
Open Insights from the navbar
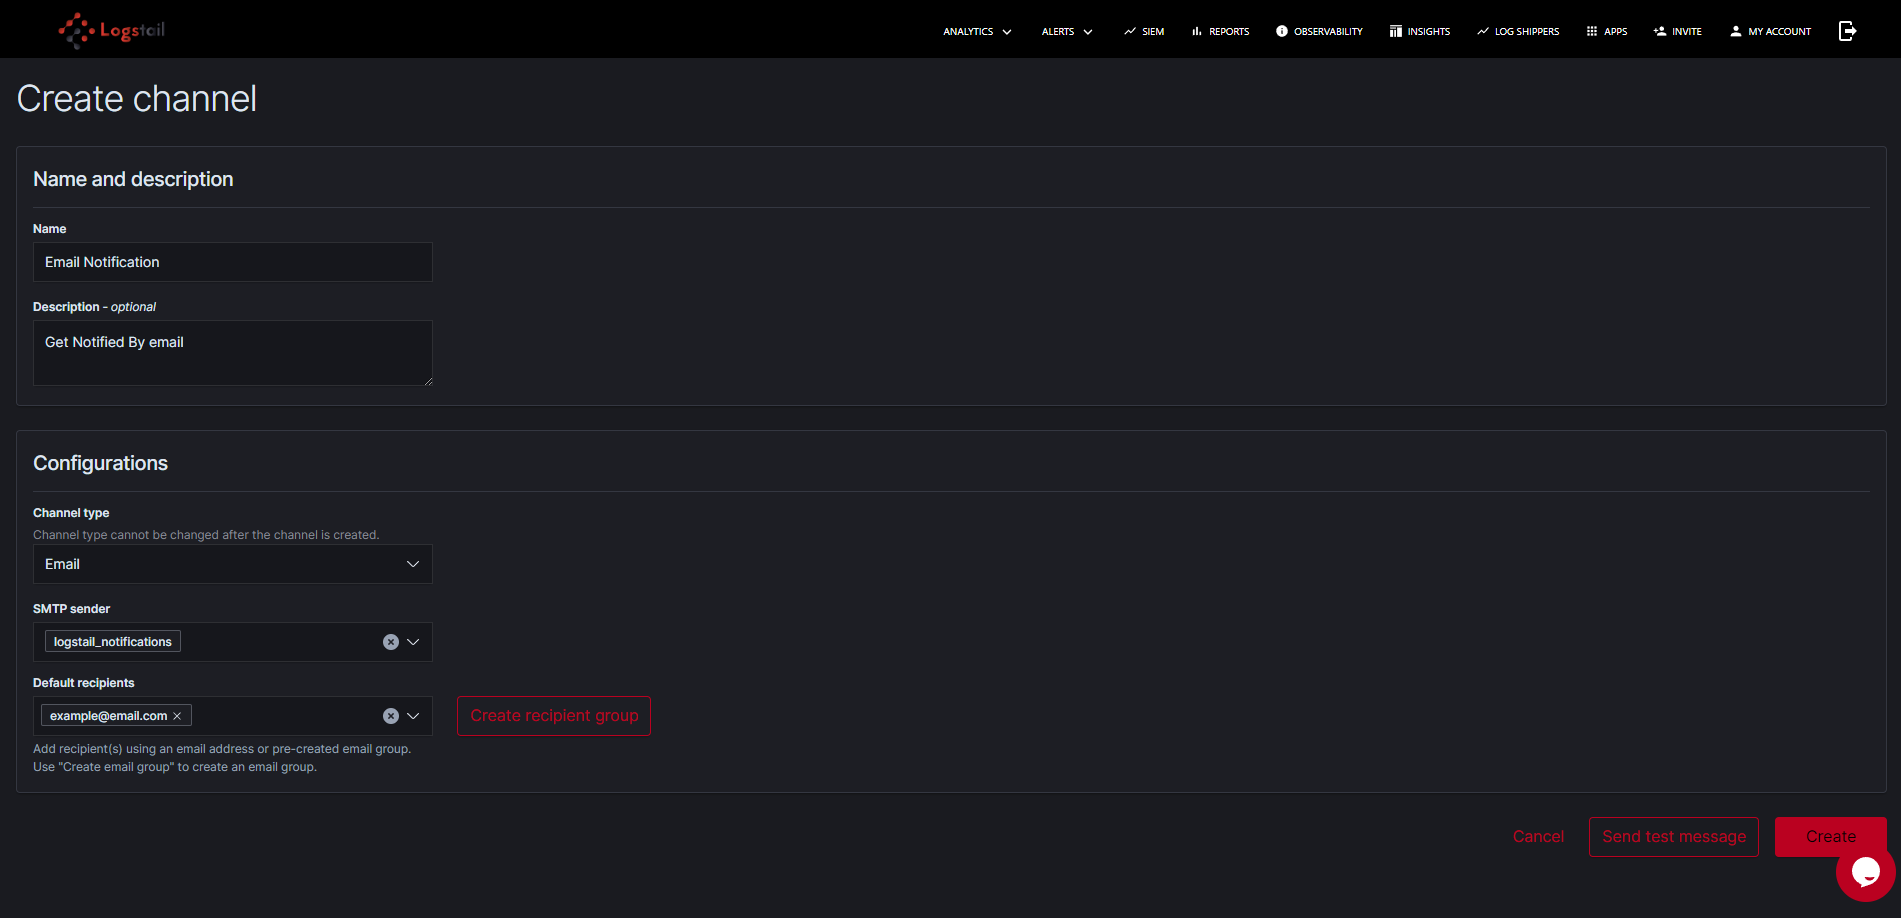pyautogui.click(x=1420, y=32)
